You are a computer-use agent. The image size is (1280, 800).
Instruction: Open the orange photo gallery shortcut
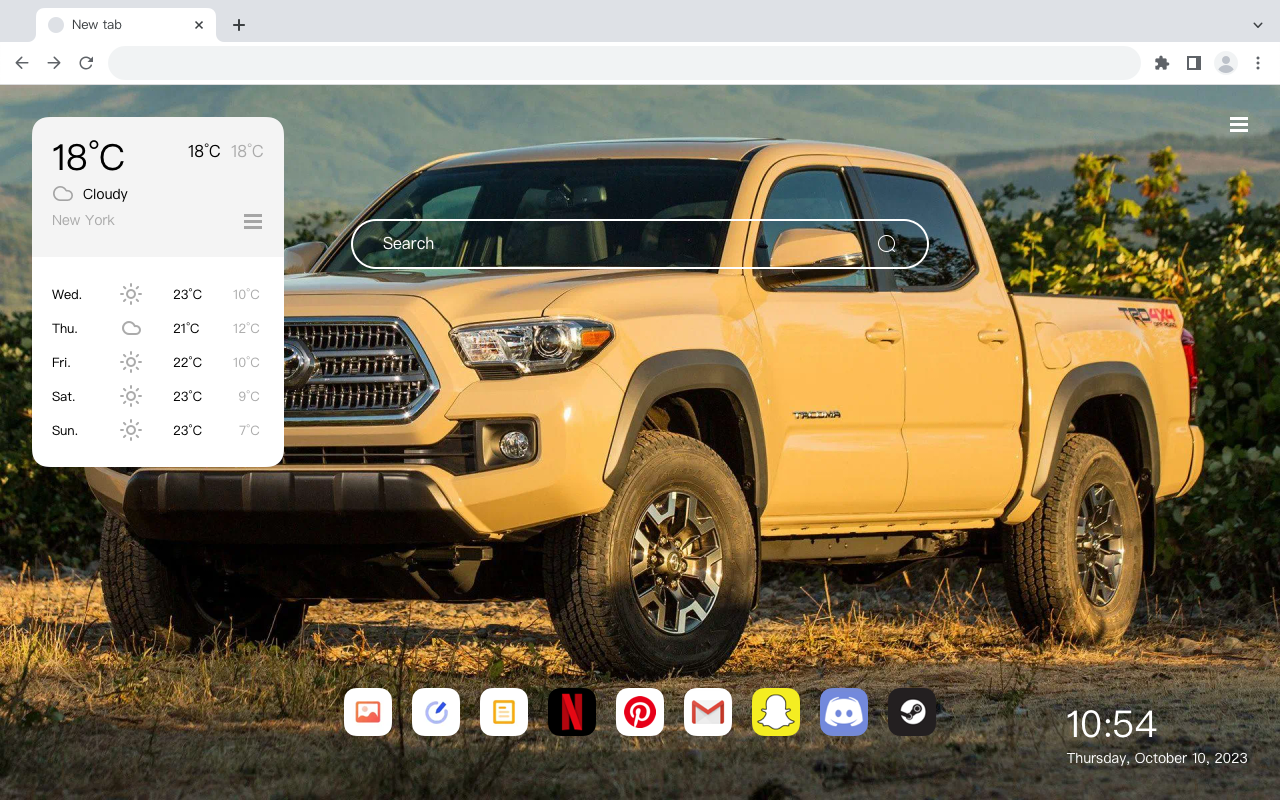tap(368, 712)
